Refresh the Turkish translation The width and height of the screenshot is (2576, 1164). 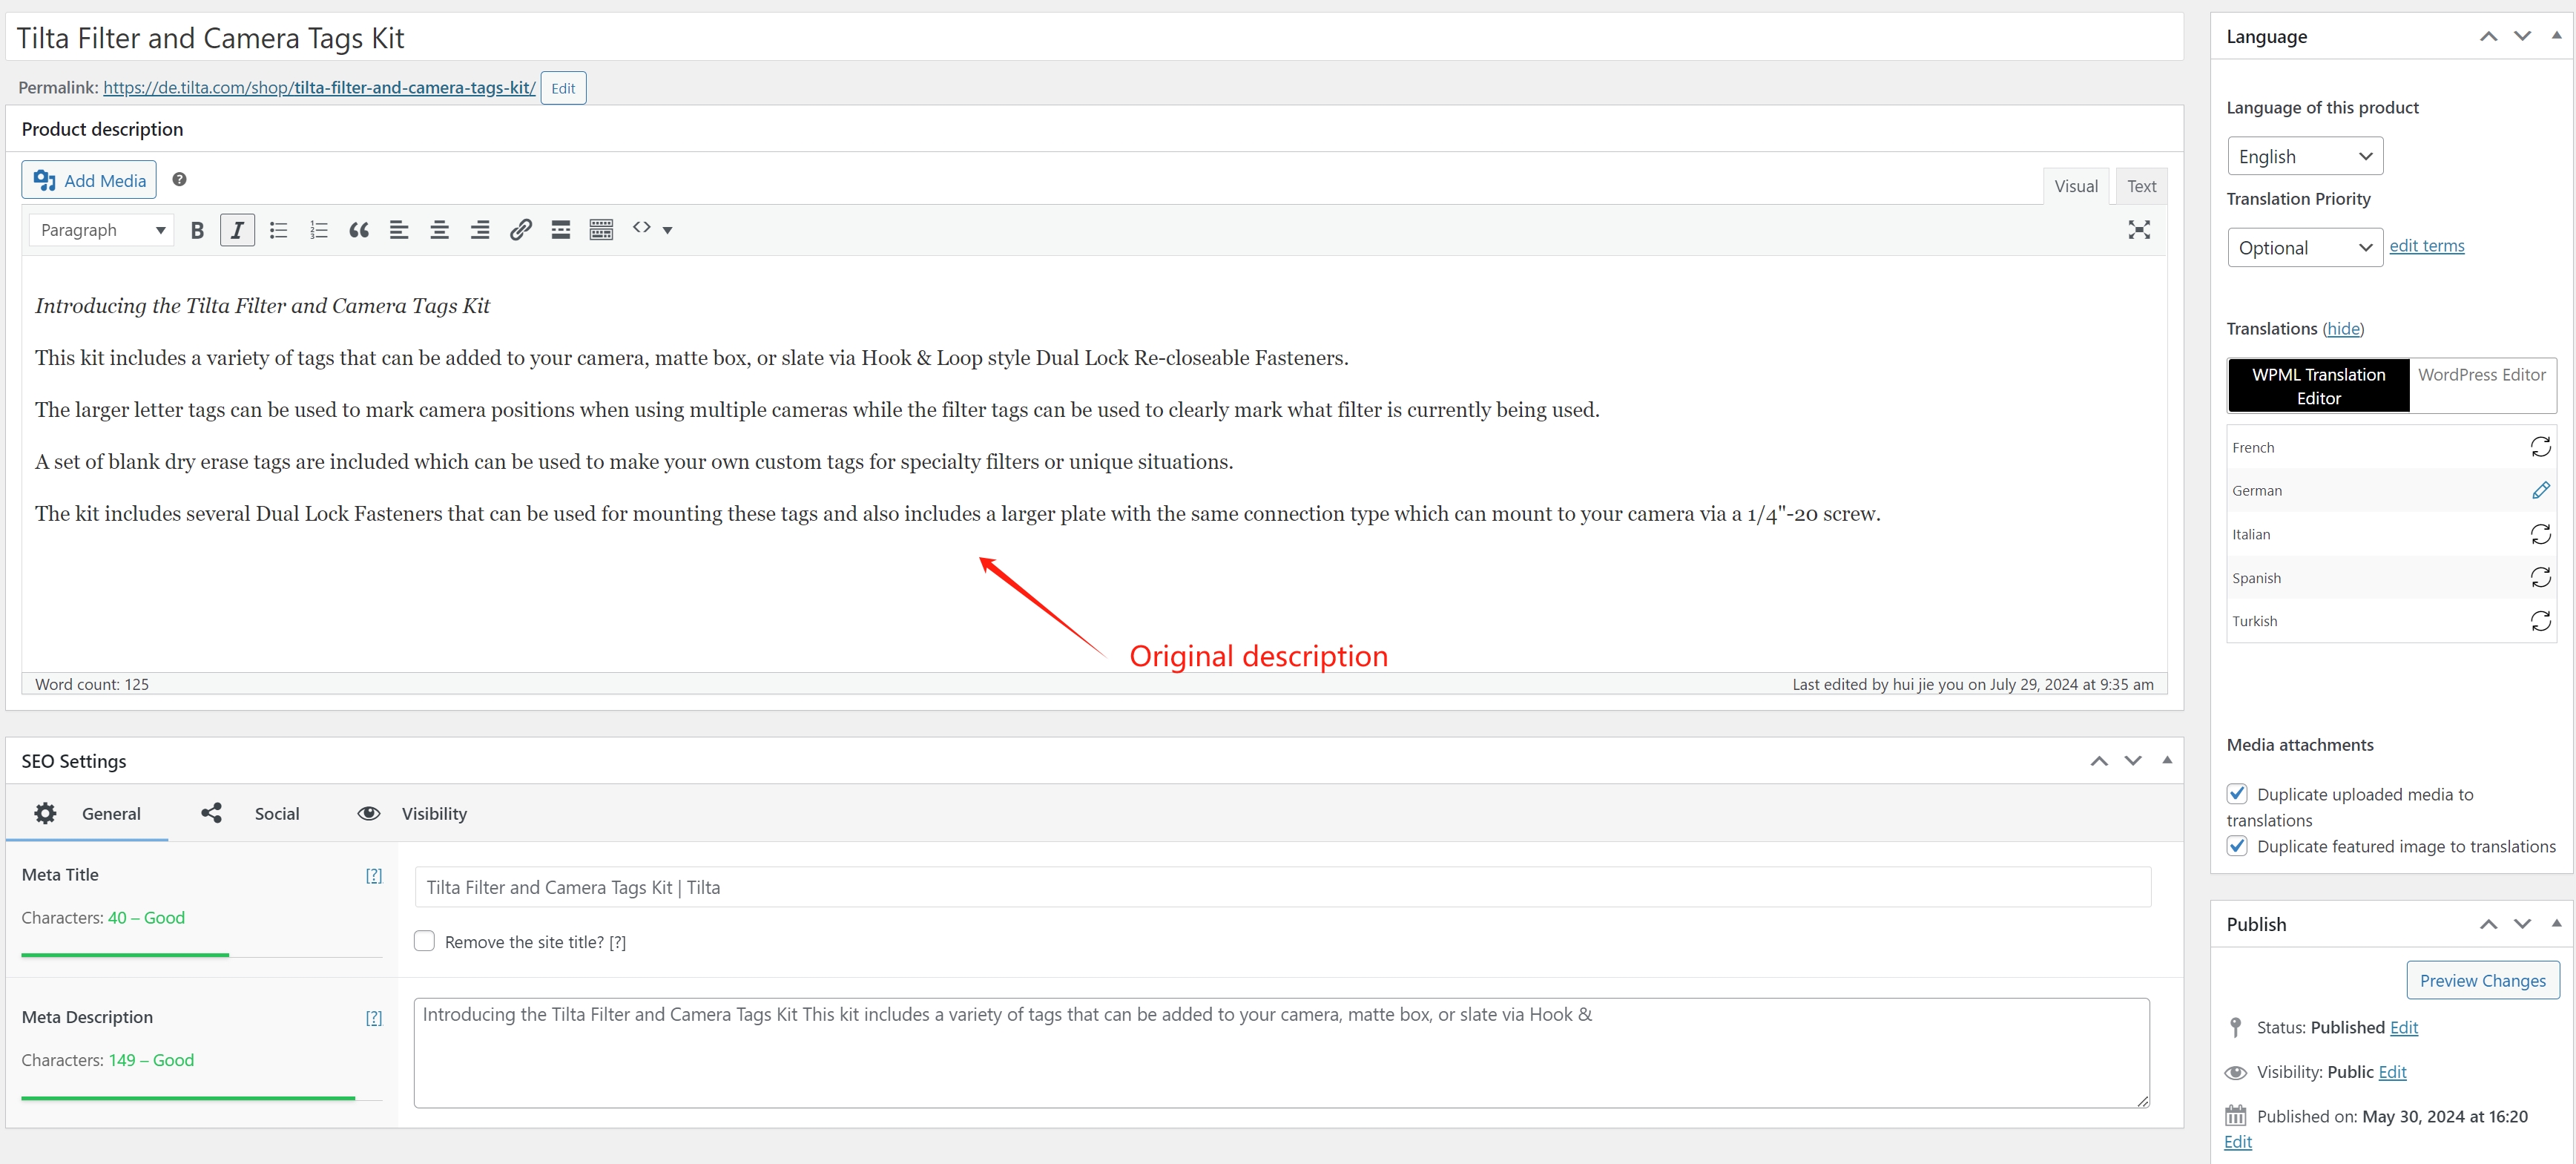pyautogui.click(x=2540, y=621)
